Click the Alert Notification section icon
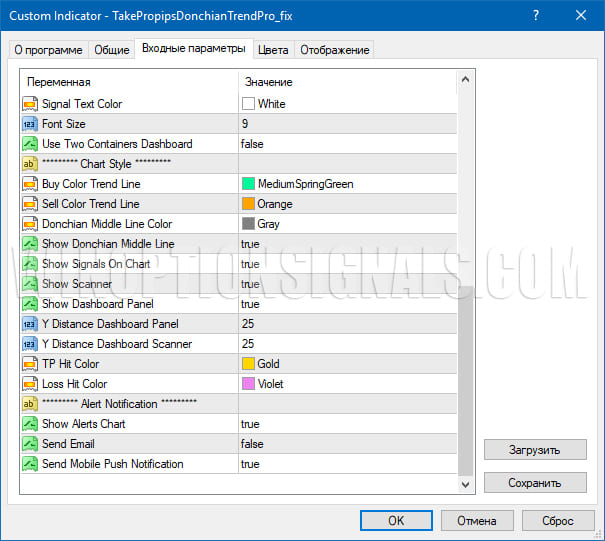Viewport: 605px width, 541px height. [x=30, y=404]
